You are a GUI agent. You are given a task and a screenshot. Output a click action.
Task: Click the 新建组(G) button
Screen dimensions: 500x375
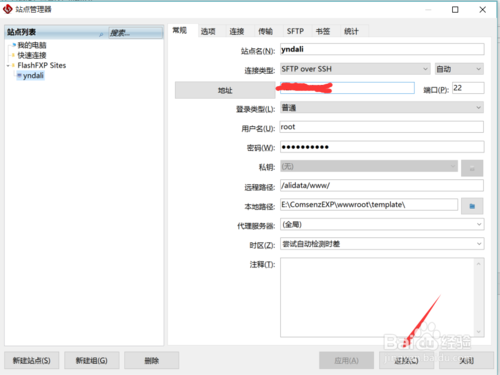92,360
